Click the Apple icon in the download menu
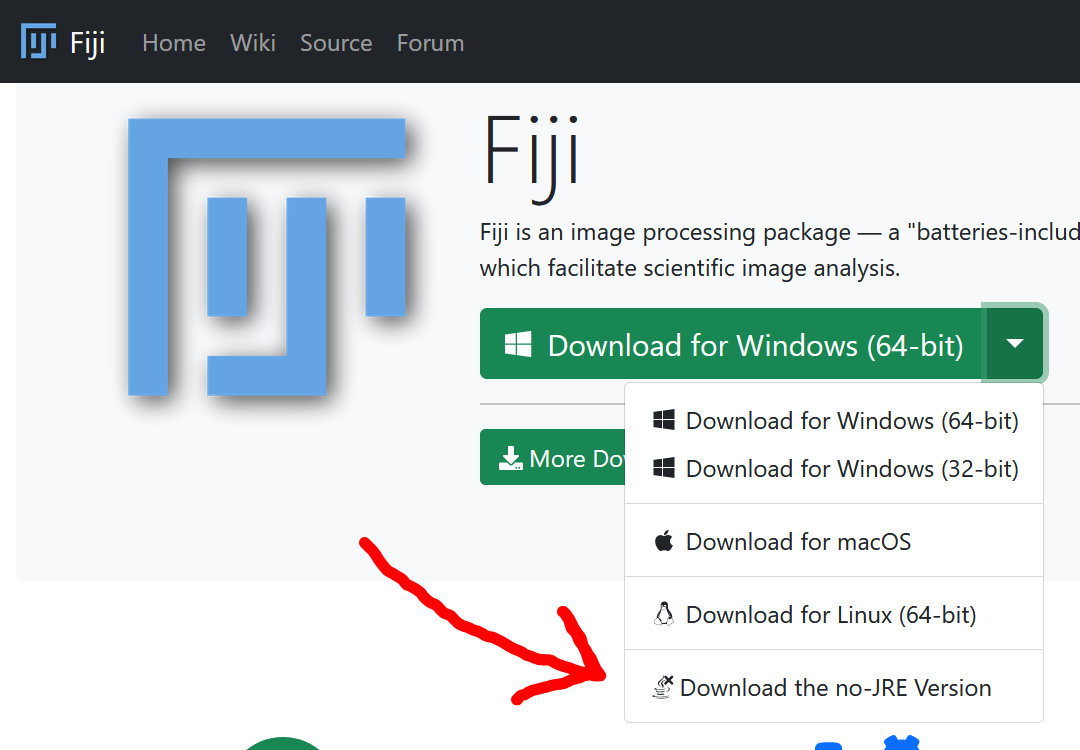This screenshot has height=750, width=1080. [663, 541]
